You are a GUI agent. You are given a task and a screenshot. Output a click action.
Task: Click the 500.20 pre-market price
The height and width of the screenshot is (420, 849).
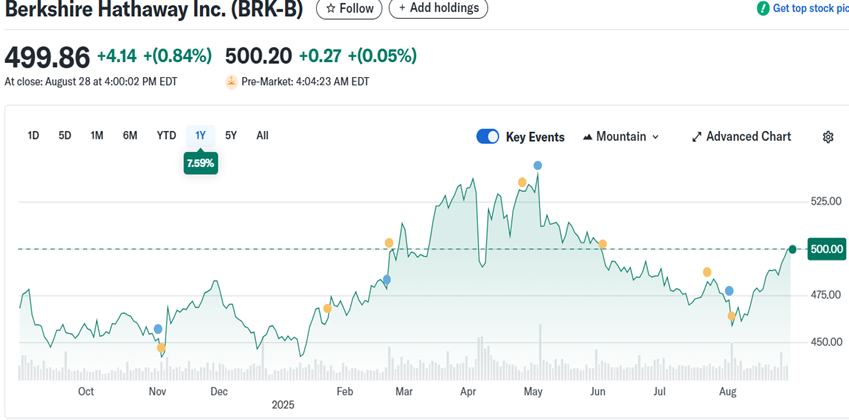pyautogui.click(x=258, y=56)
